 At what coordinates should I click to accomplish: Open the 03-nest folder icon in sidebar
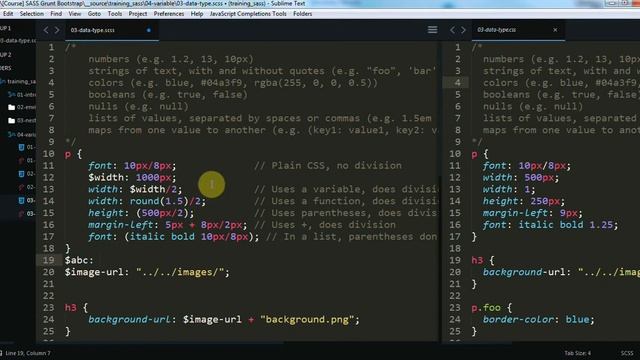(x=11, y=120)
